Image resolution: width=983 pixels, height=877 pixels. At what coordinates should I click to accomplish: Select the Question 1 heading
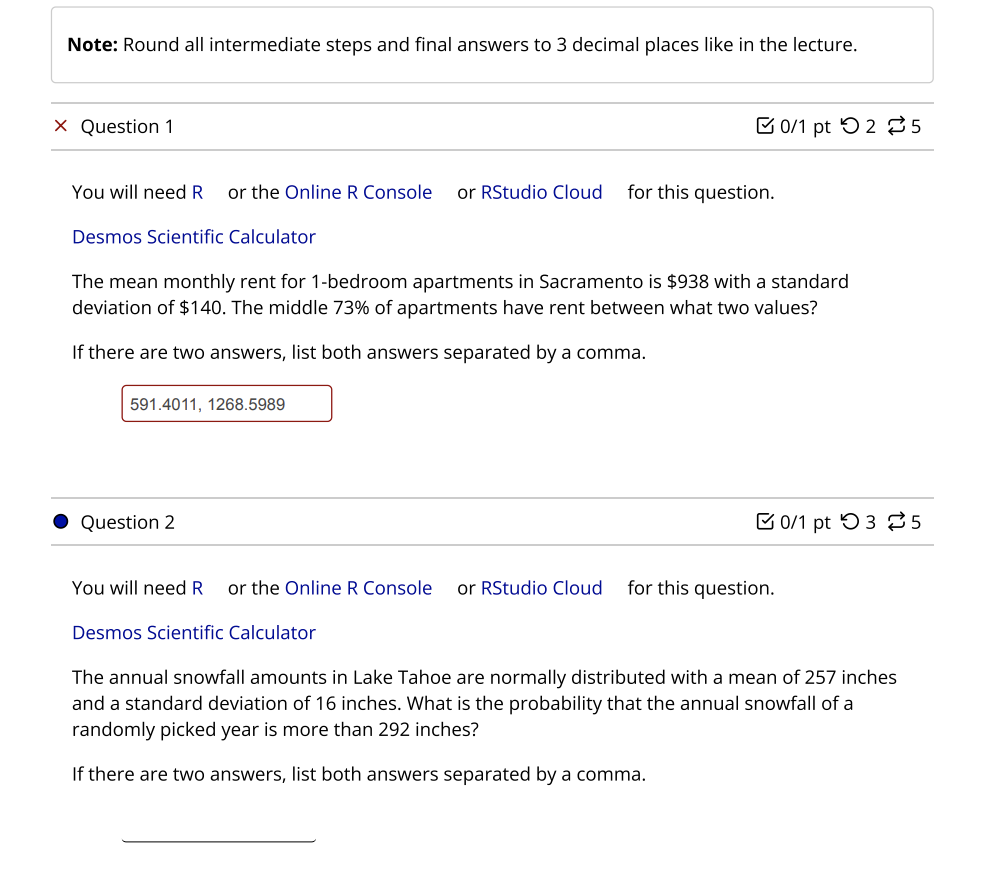[127, 126]
